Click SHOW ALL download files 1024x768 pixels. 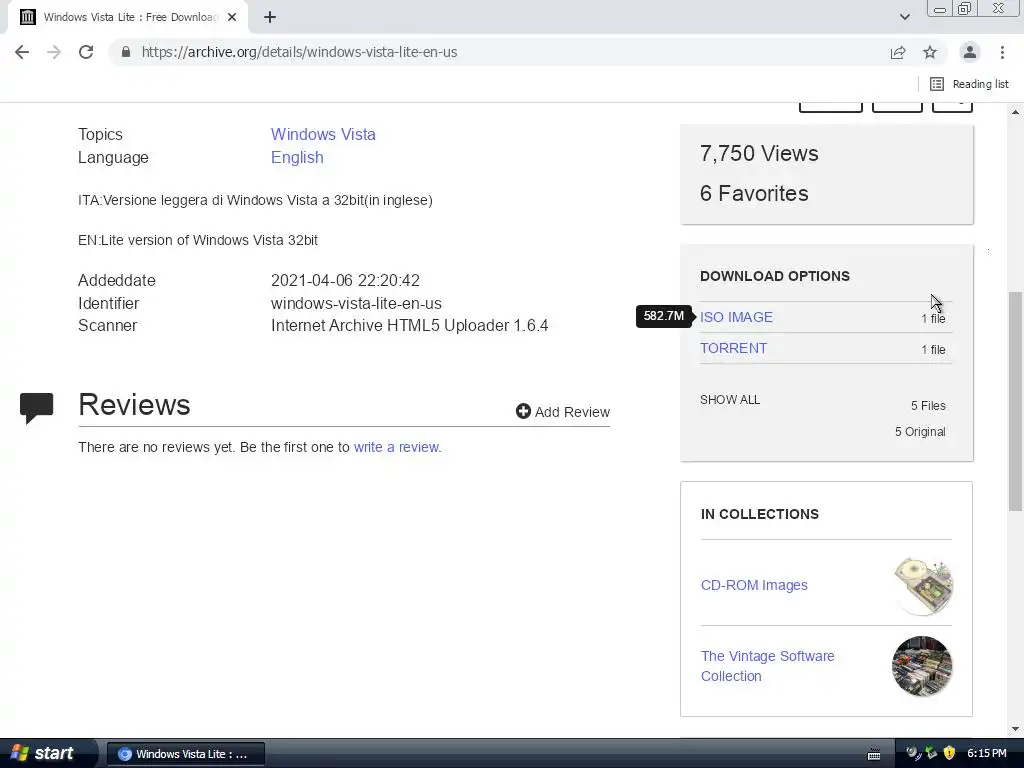tap(729, 400)
